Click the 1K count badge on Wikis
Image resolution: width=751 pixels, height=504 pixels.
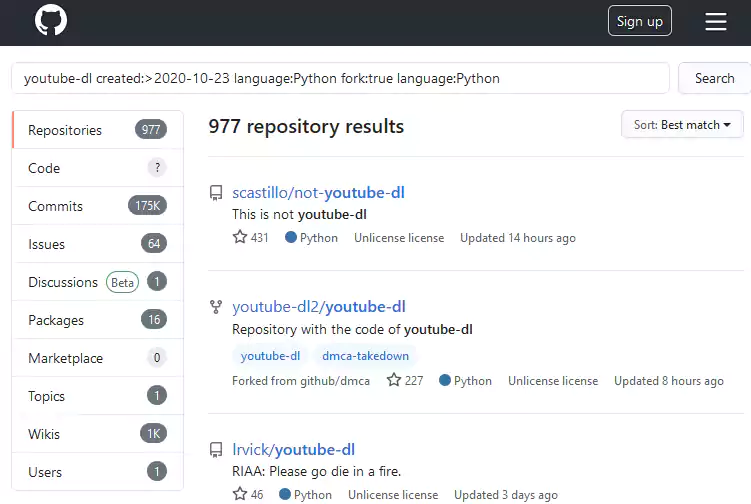click(x=154, y=434)
